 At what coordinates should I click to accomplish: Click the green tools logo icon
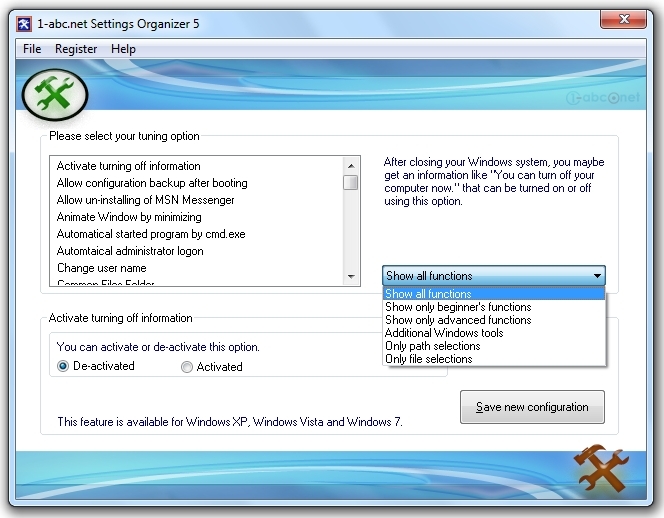(x=55, y=93)
